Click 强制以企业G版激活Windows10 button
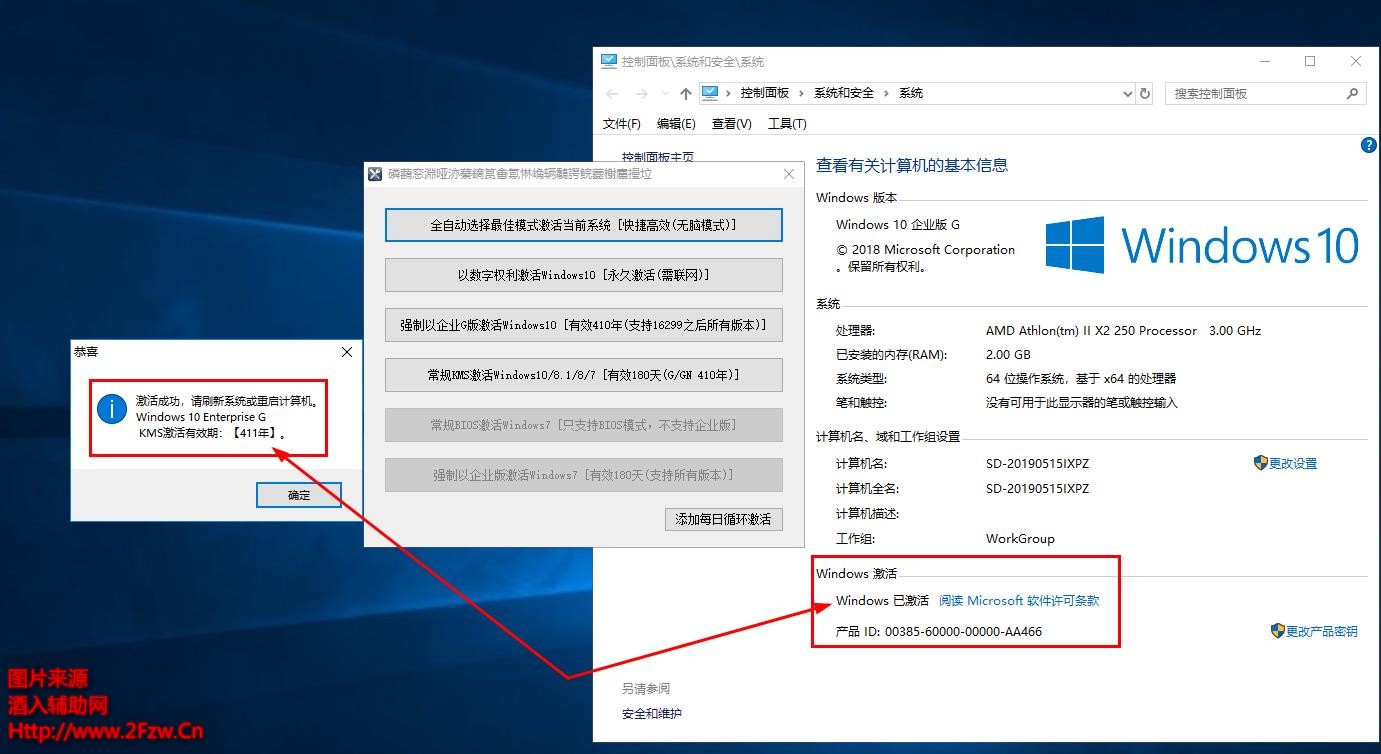 click(x=583, y=325)
